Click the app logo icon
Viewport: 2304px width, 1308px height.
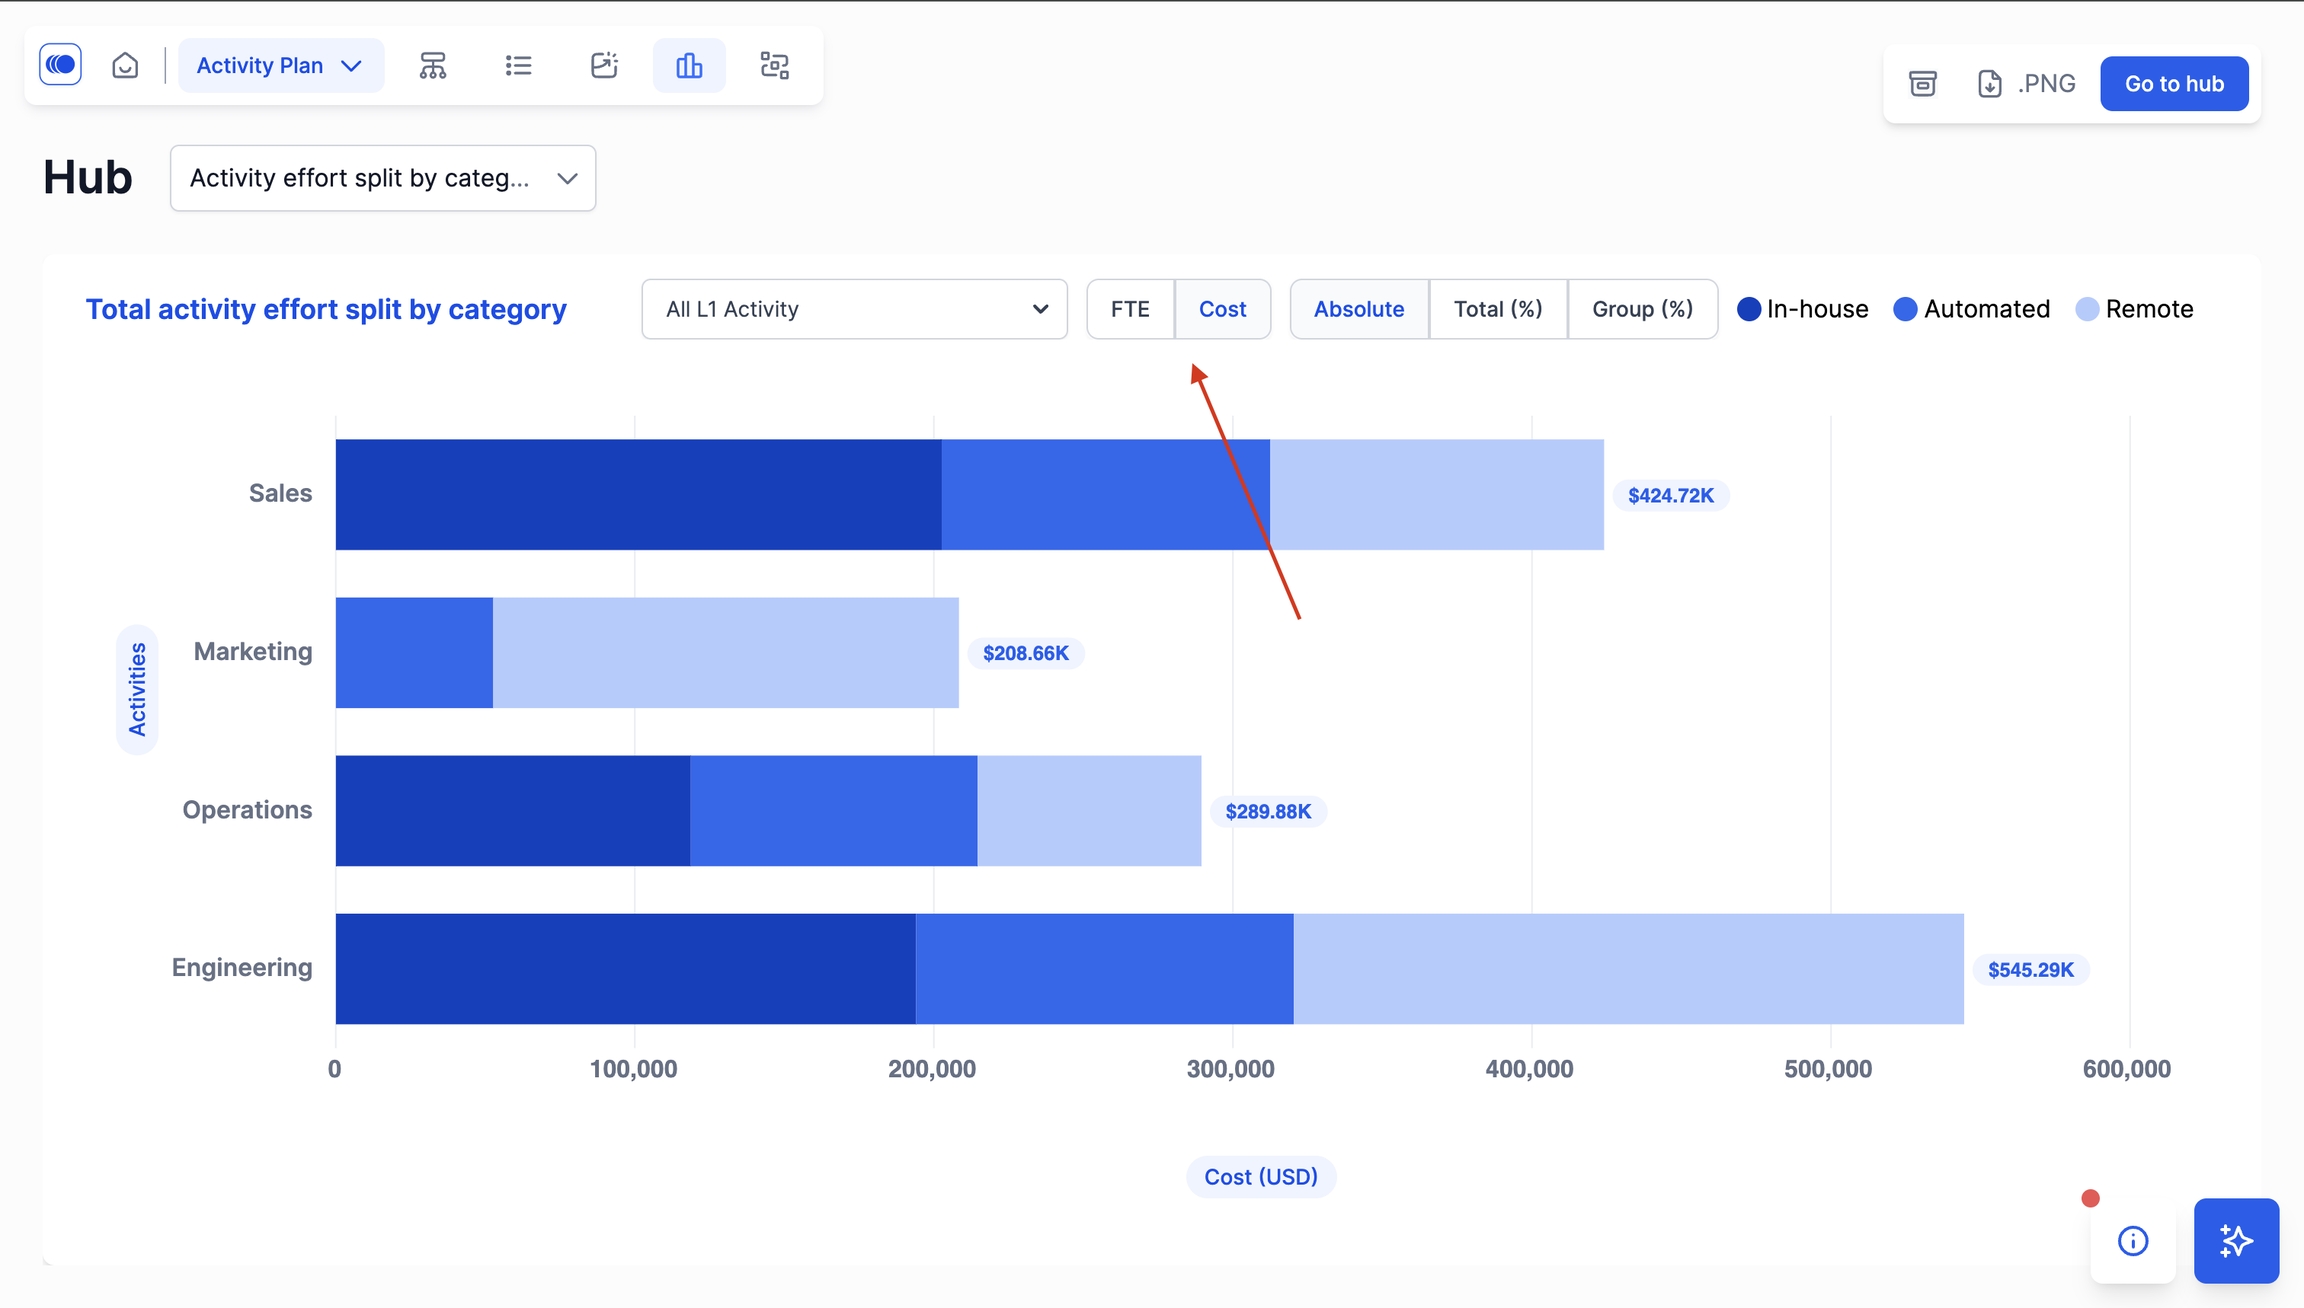coord(60,65)
